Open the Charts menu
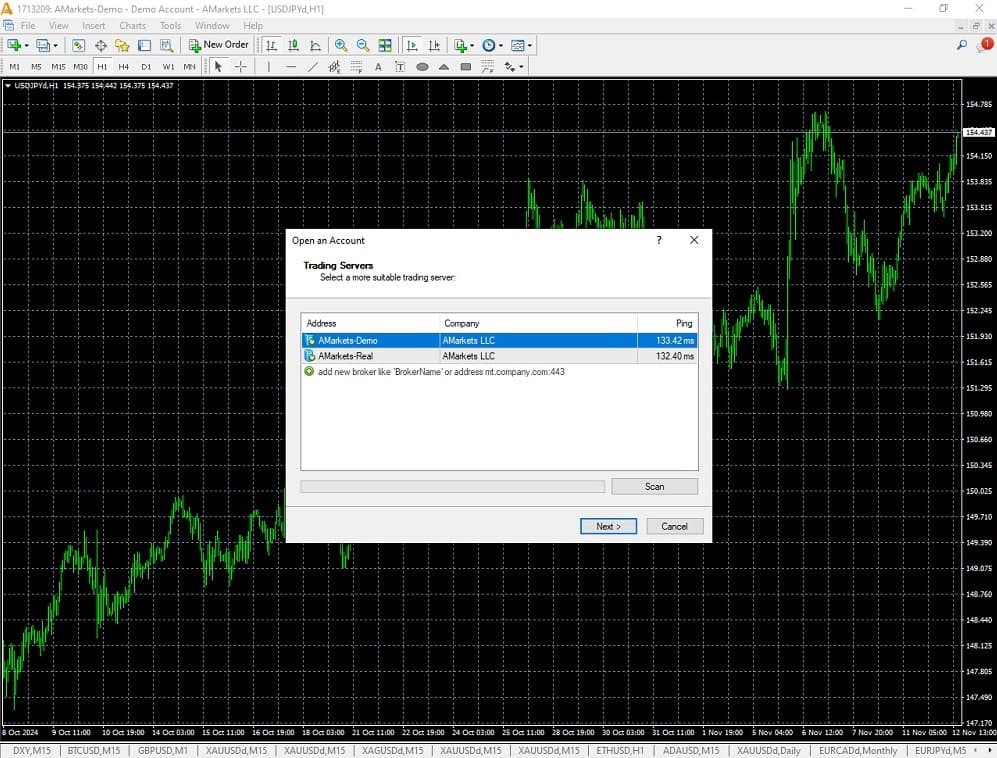The width and height of the screenshot is (997, 758). point(132,25)
